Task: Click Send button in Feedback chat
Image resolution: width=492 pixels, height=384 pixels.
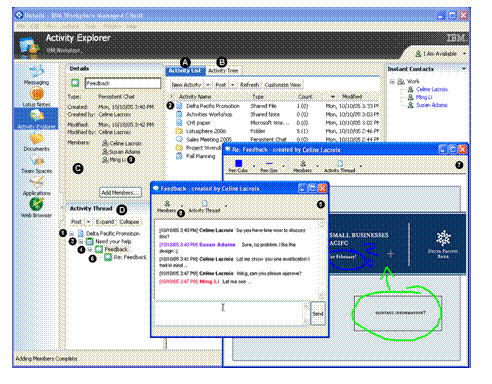Action: coord(318,313)
